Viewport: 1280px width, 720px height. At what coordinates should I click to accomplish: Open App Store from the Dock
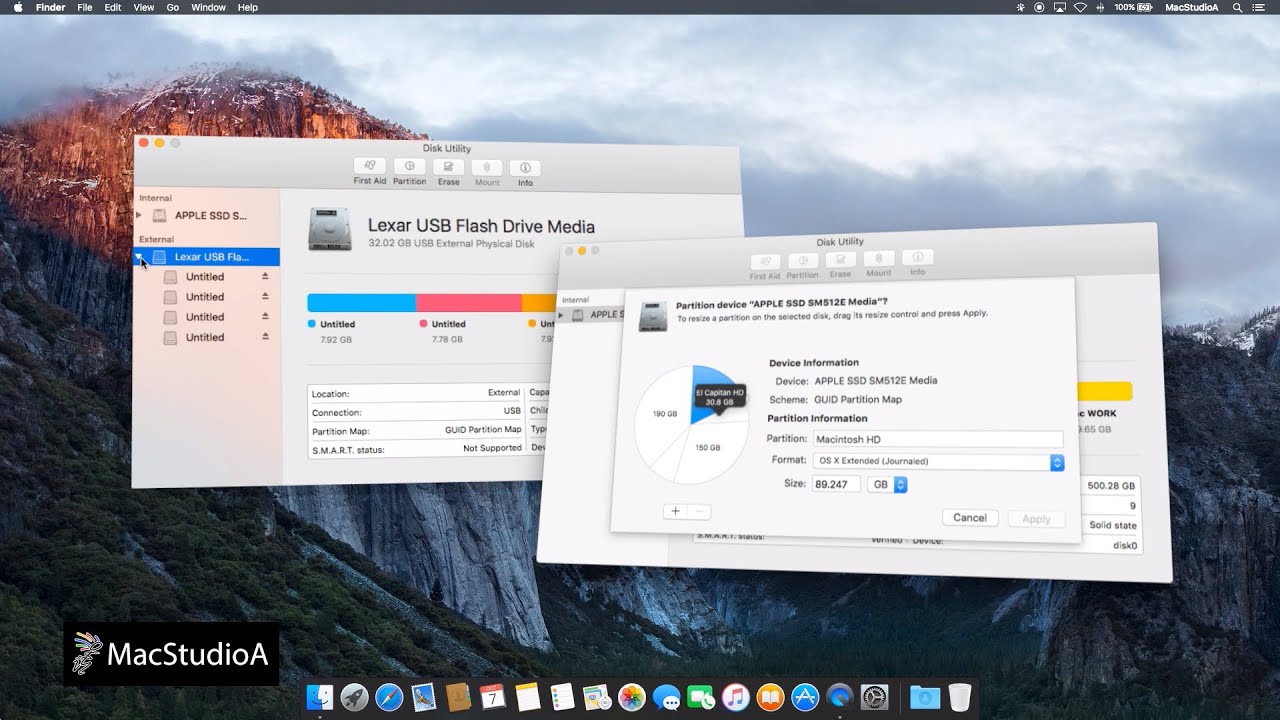point(805,697)
